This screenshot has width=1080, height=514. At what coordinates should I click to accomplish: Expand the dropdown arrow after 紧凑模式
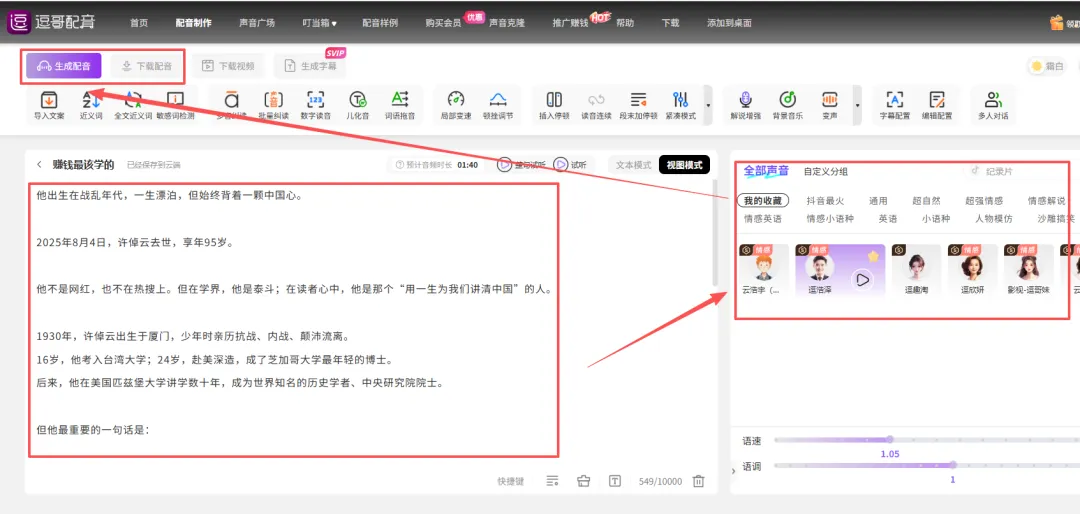709,104
